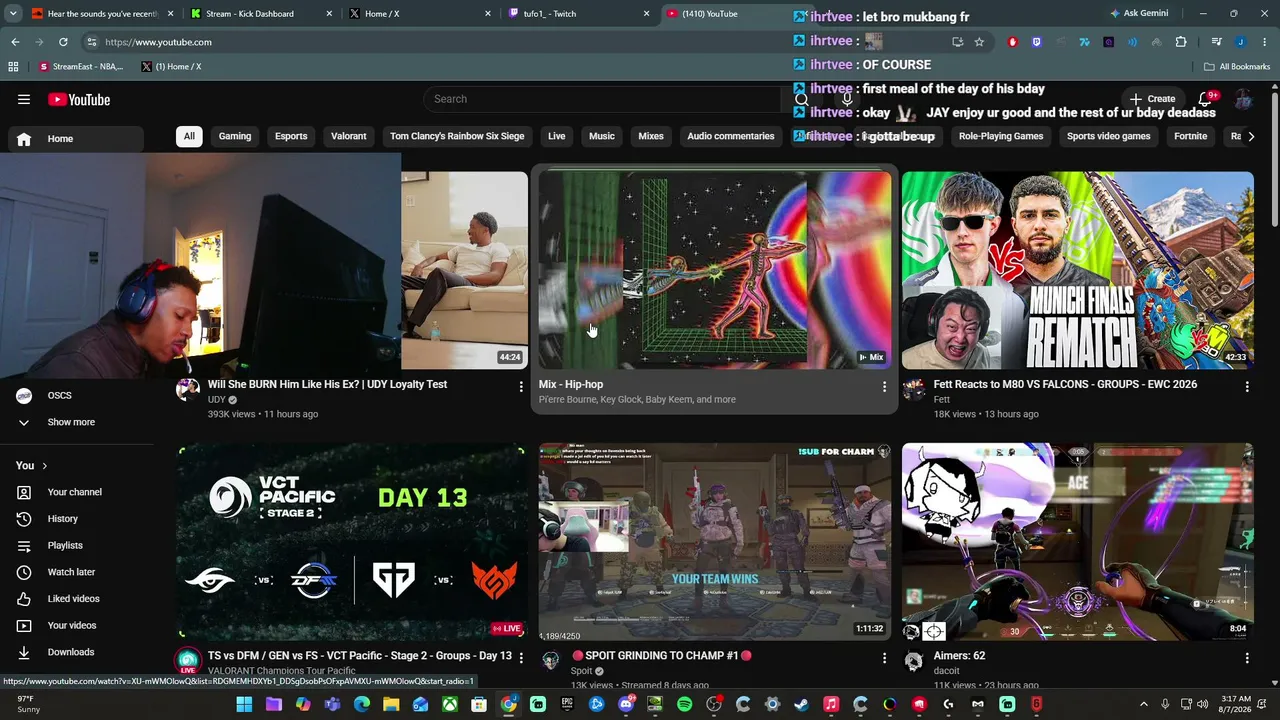Viewport: 1280px width, 720px height.
Task: Open Playlists in the sidebar
Action: (77, 545)
